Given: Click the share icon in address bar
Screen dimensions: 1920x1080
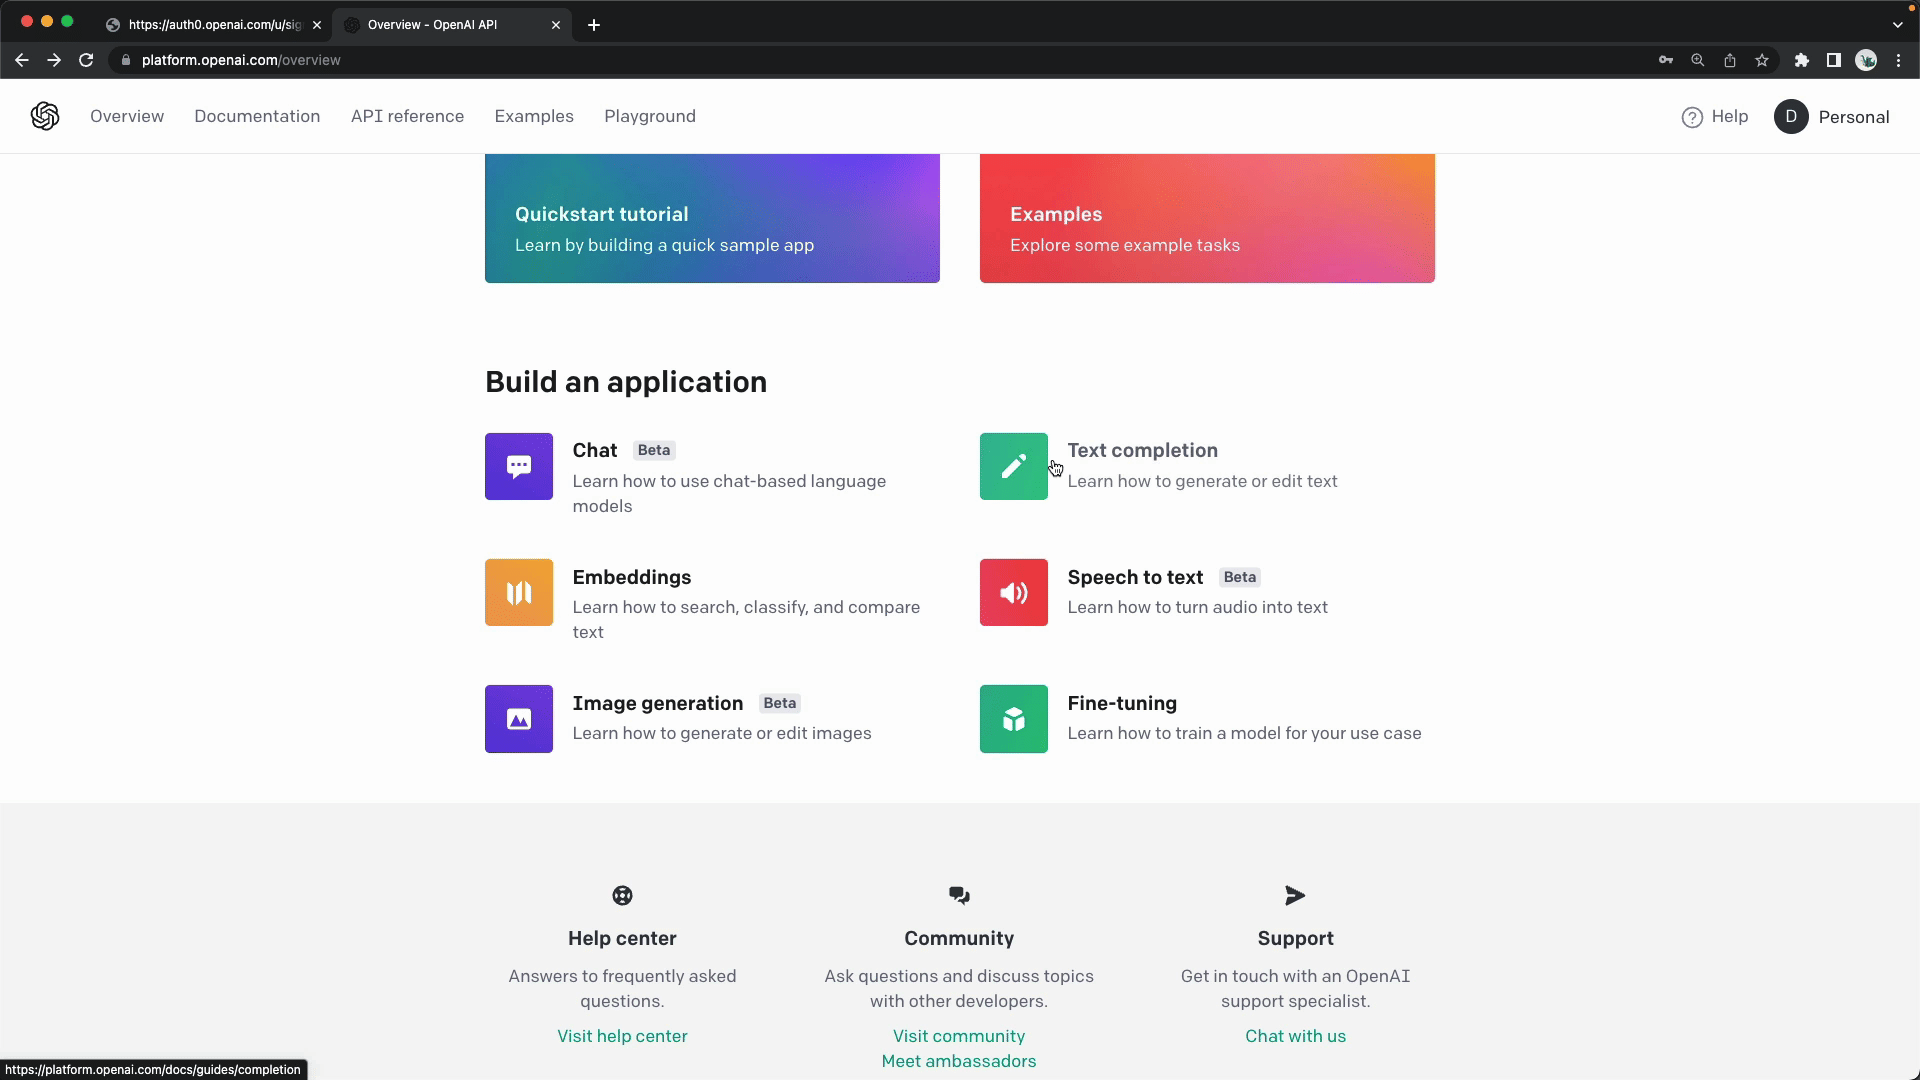Looking at the screenshot, I should pos(1730,60).
